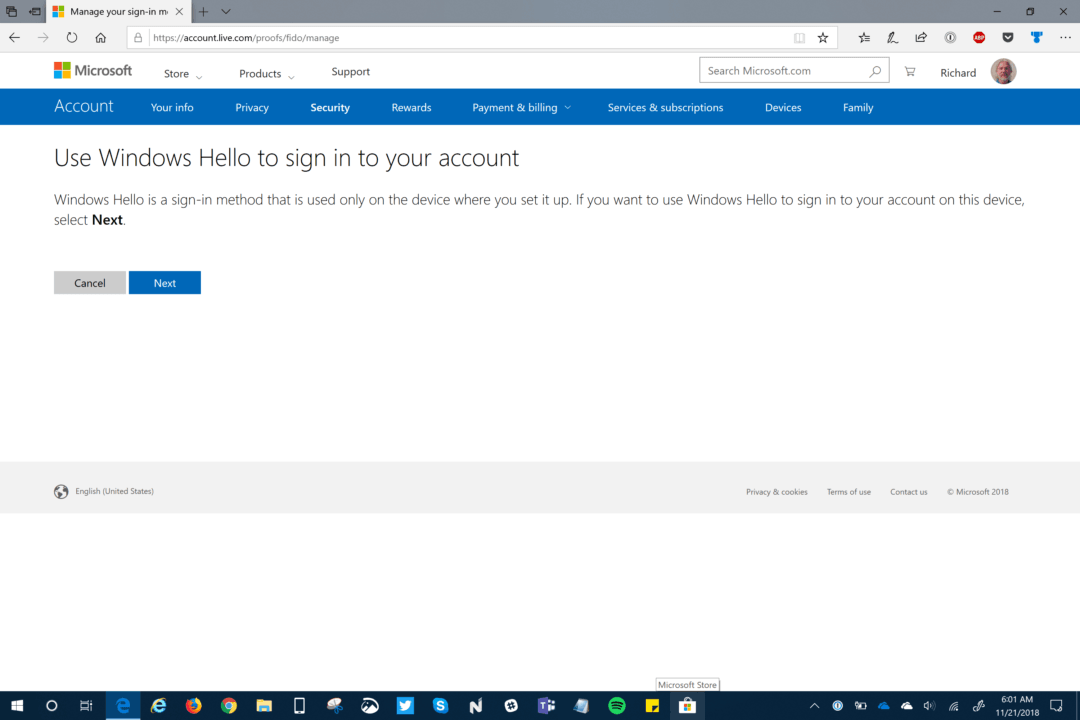Start a Web Note with the pen icon
Screen dimensions: 1080x720
tap(892, 37)
